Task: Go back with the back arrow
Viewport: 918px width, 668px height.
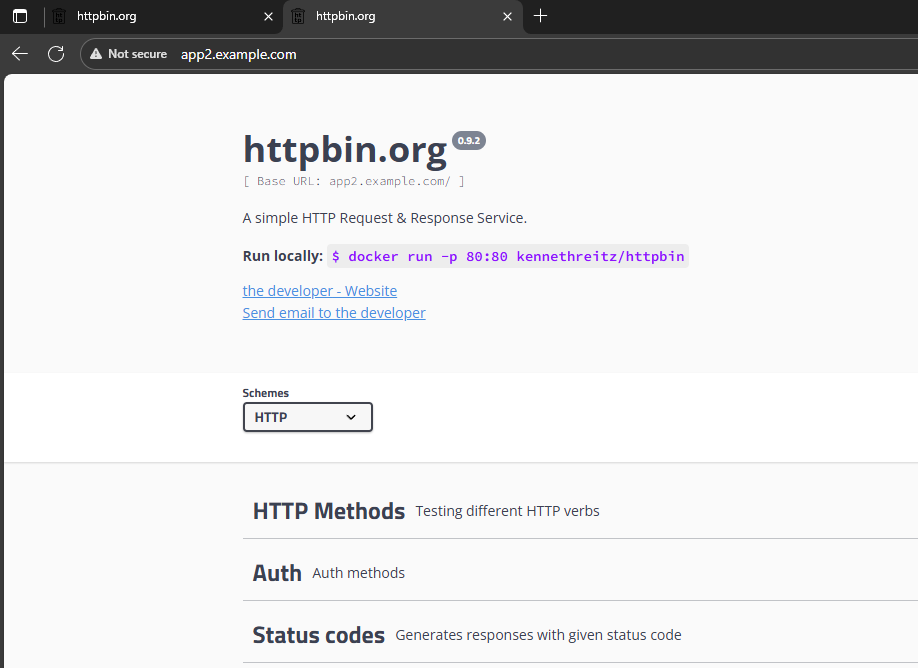Action: pos(20,54)
